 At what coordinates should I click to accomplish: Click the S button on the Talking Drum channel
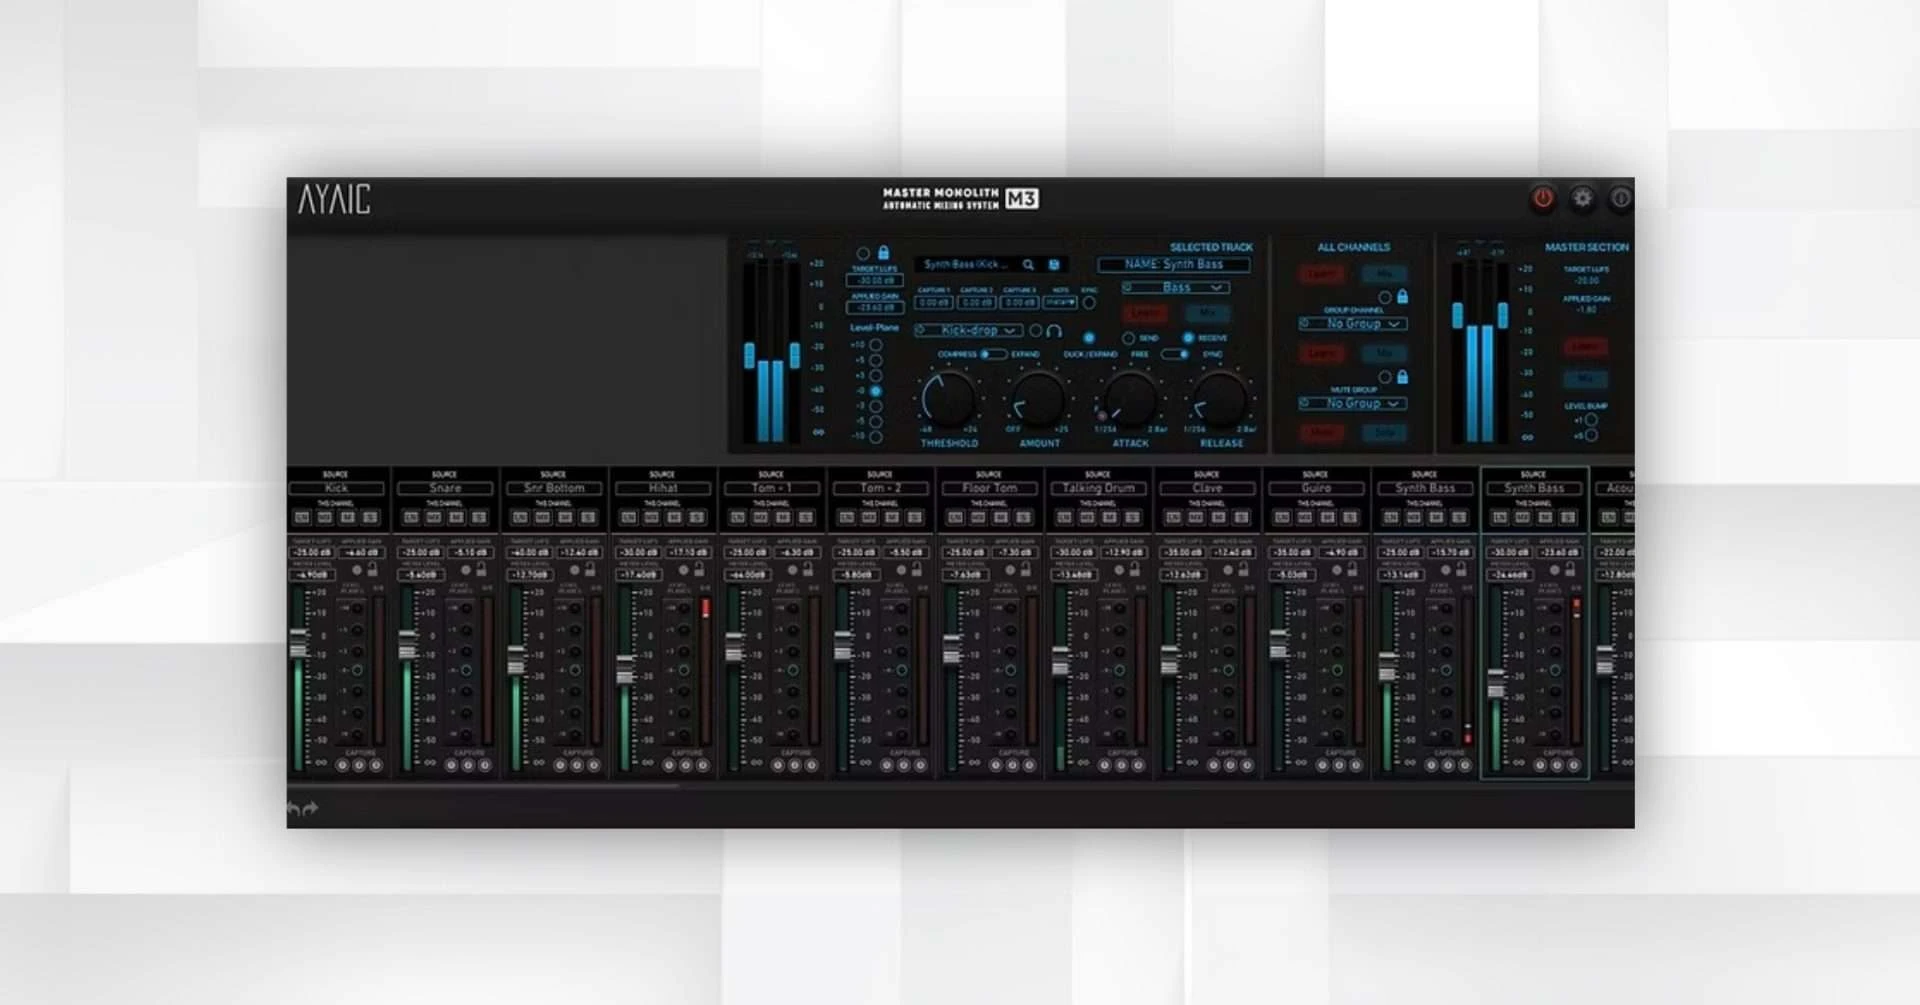click(1133, 517)
